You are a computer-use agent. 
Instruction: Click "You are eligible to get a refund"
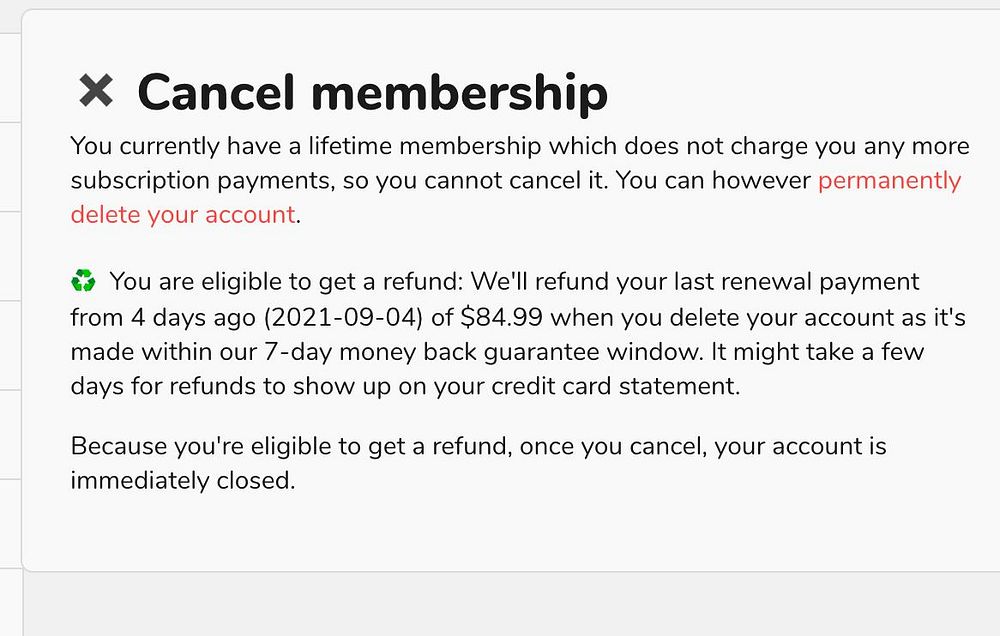click(287, 283)
